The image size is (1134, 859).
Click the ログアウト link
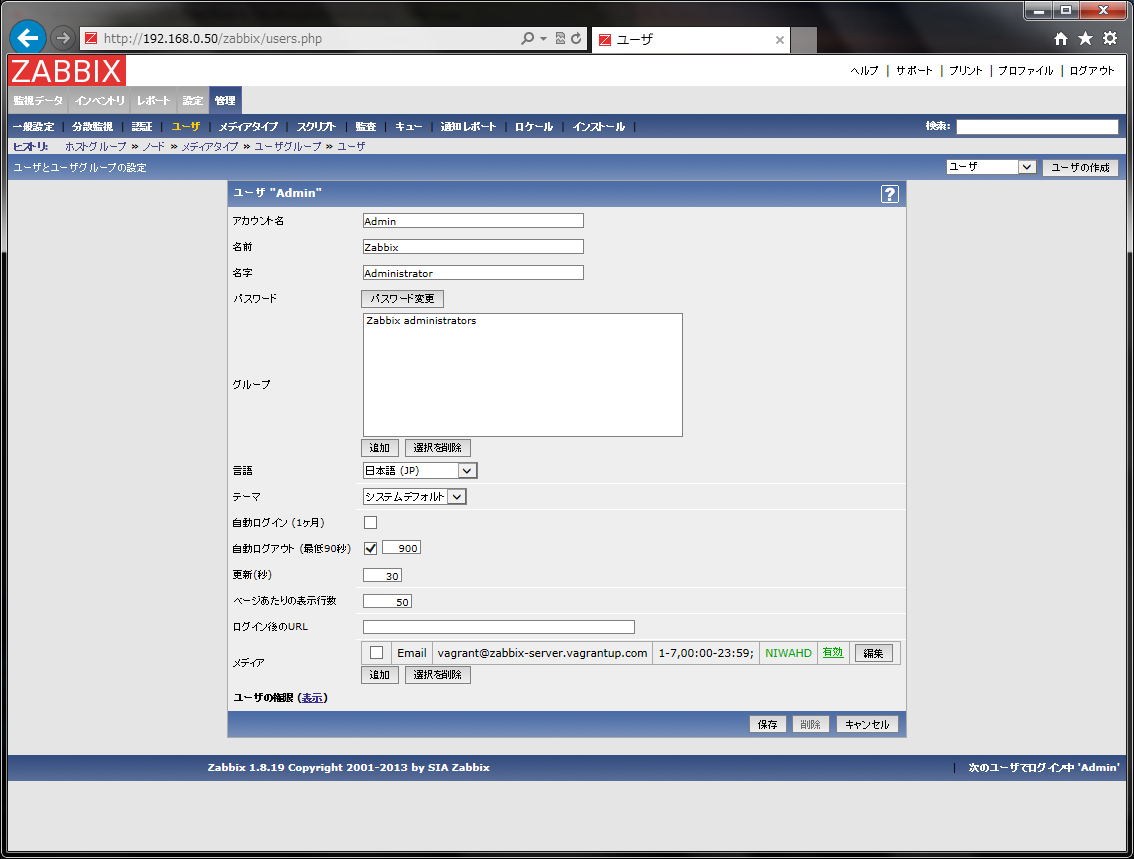tap(1092, 71)
